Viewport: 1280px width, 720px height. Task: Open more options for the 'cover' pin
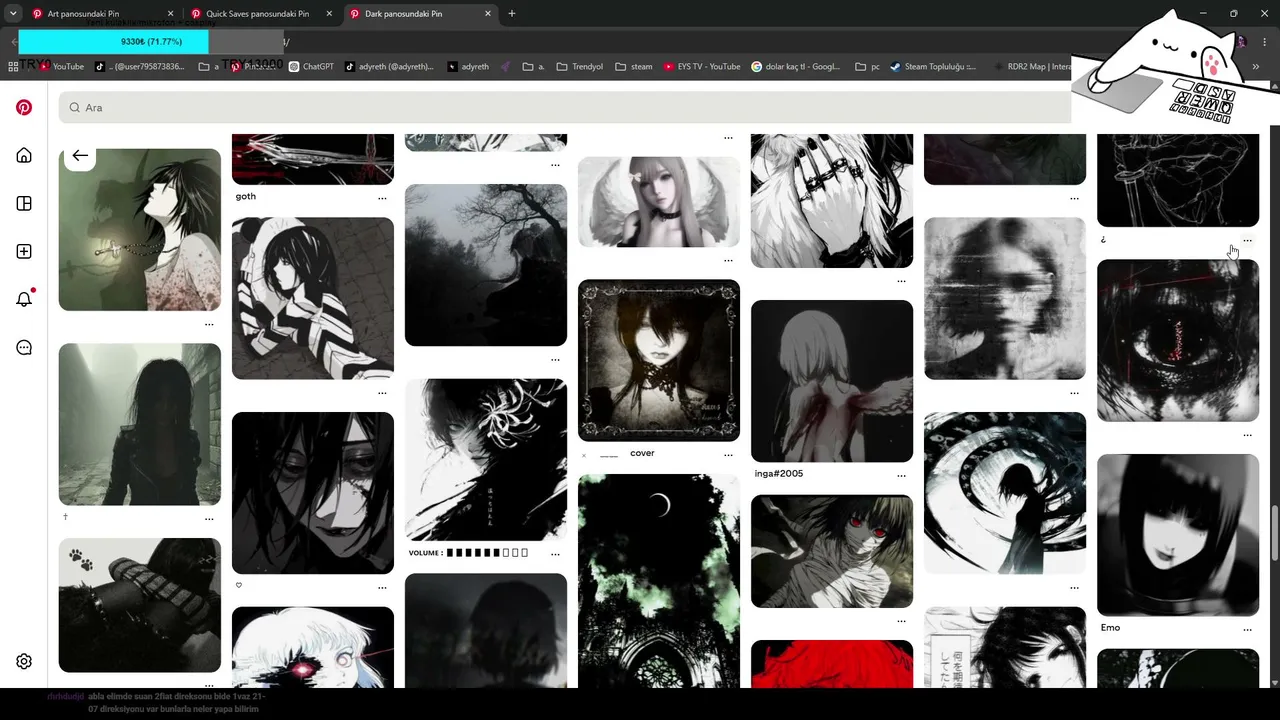click(x=728, y=455)
